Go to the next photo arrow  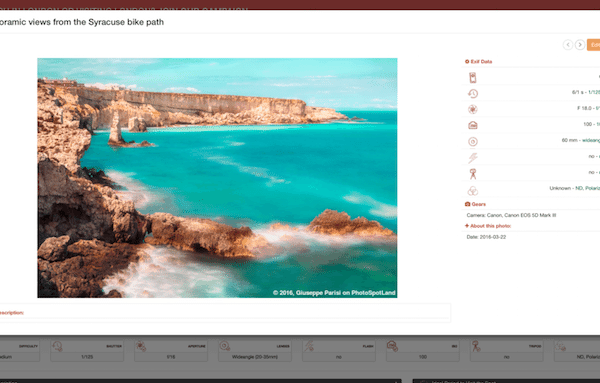[x=580, y=45]
